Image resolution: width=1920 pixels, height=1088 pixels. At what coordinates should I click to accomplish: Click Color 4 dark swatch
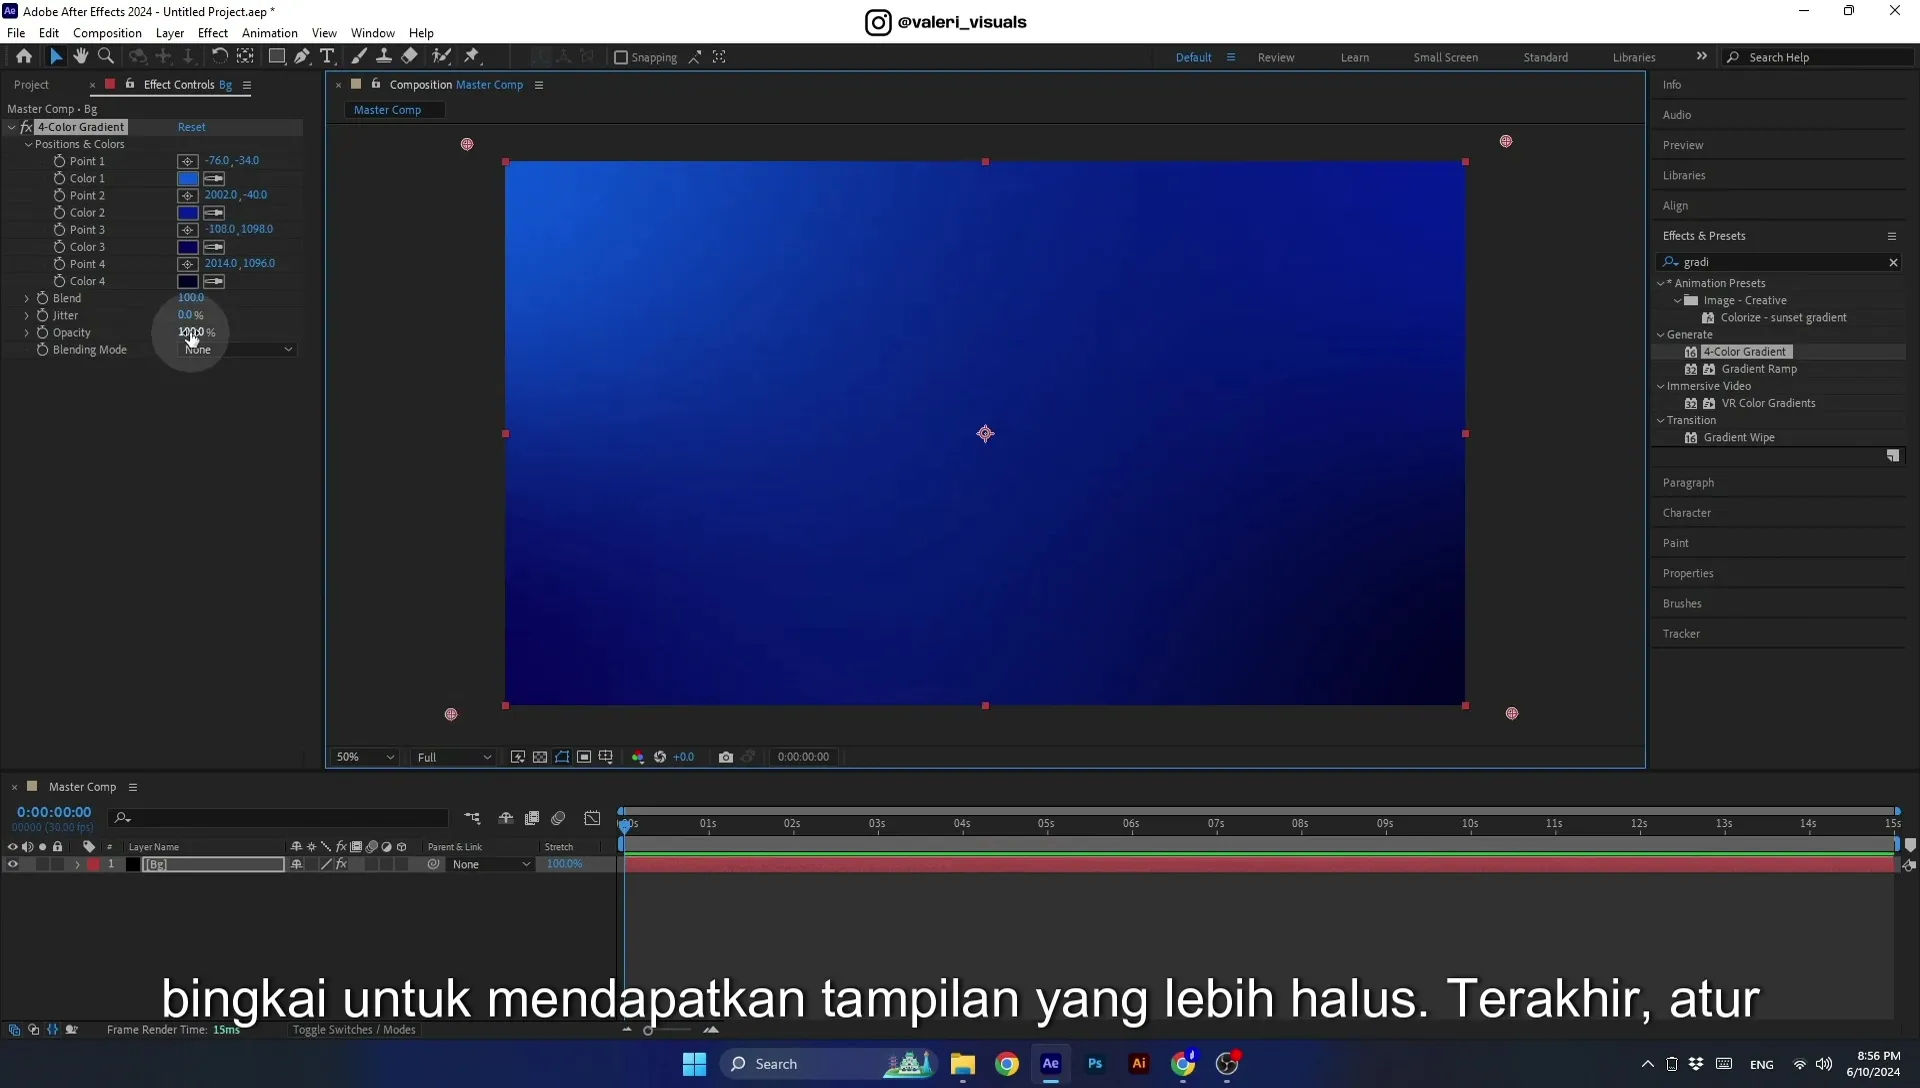pyautogui.click(x=187, y=281)
